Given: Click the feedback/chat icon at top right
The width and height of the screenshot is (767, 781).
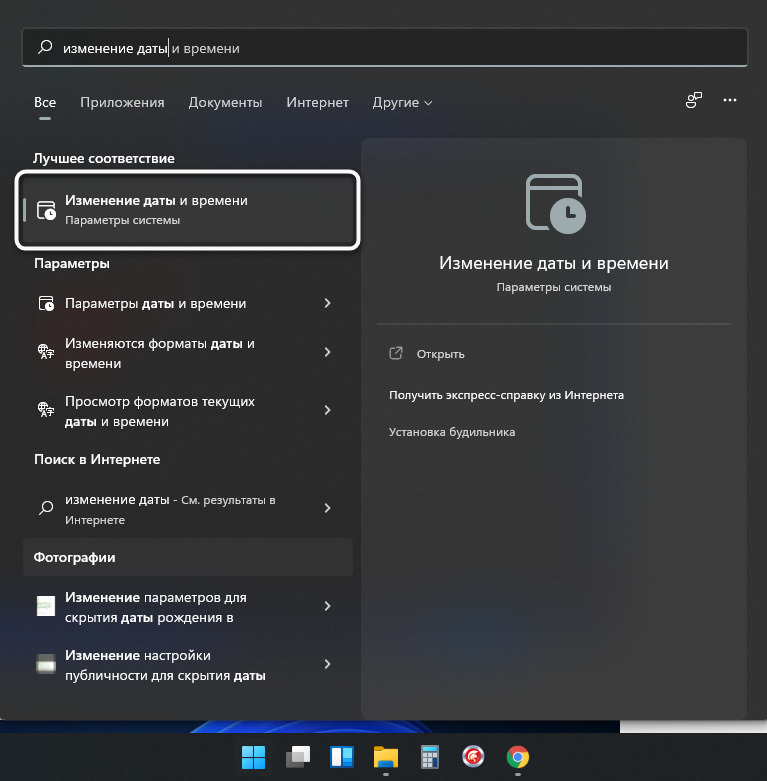Looking at the screenshot, I should tap(694, 100).
